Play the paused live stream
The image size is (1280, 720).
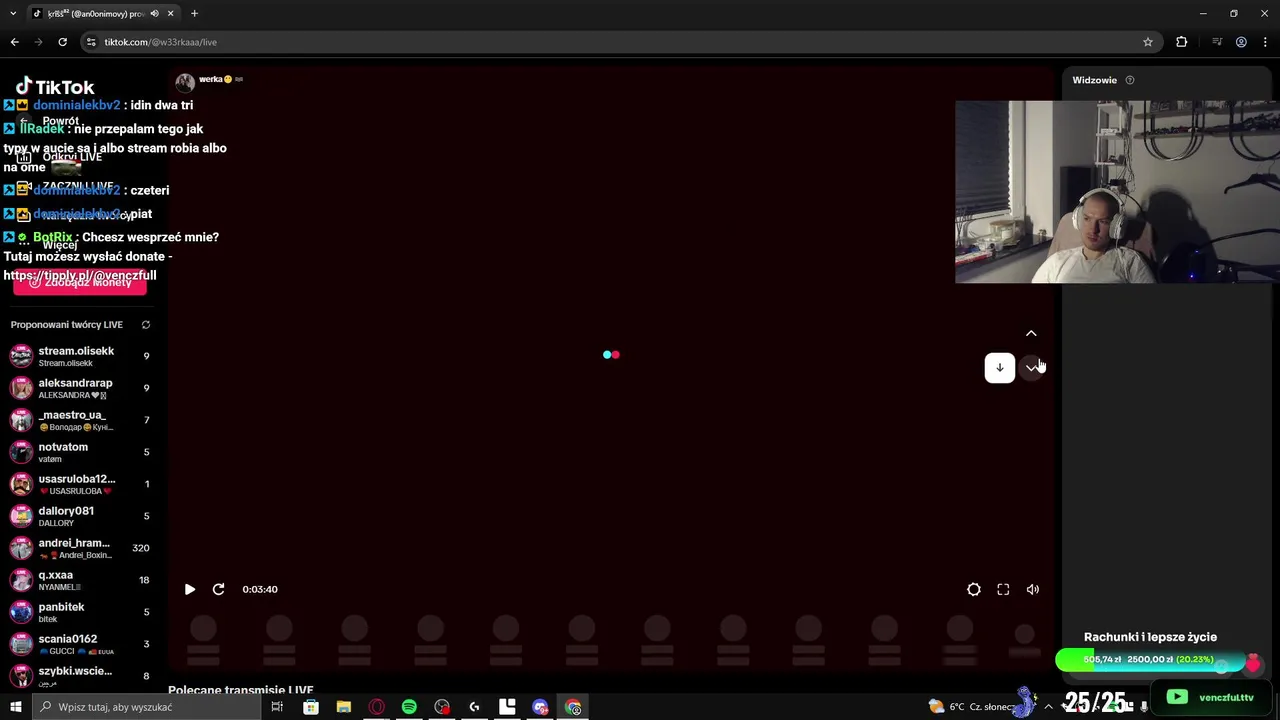(190, 589)
